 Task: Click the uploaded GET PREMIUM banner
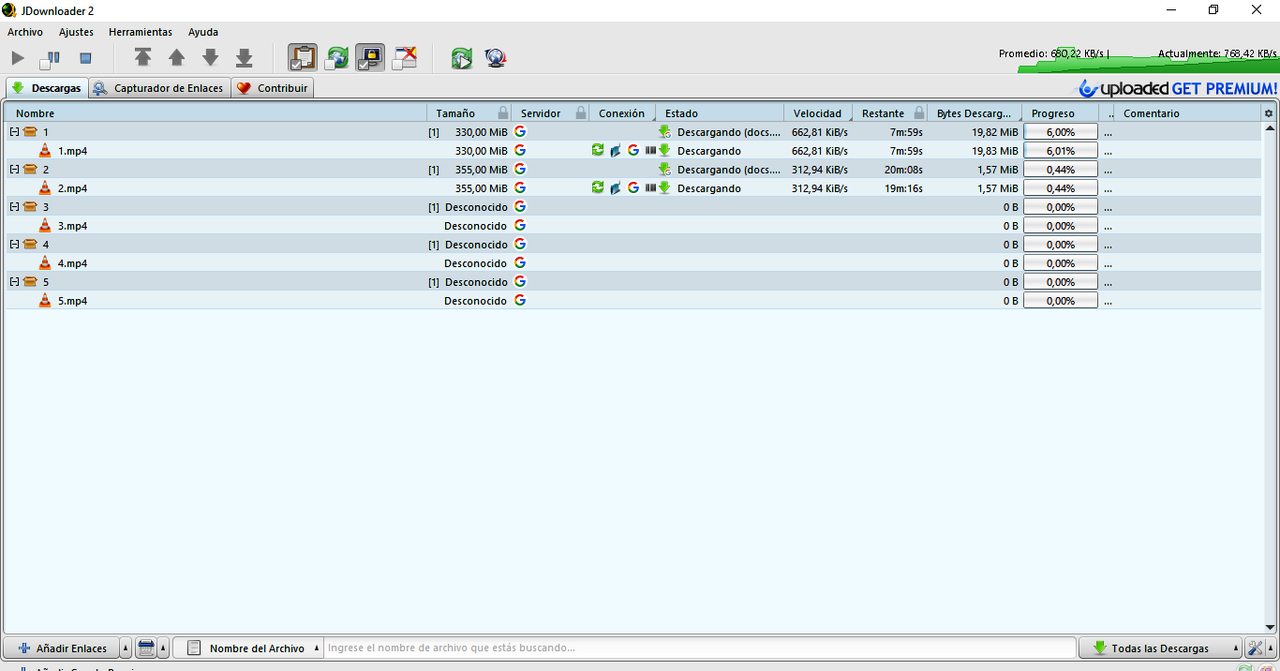tap(1177, 88)
